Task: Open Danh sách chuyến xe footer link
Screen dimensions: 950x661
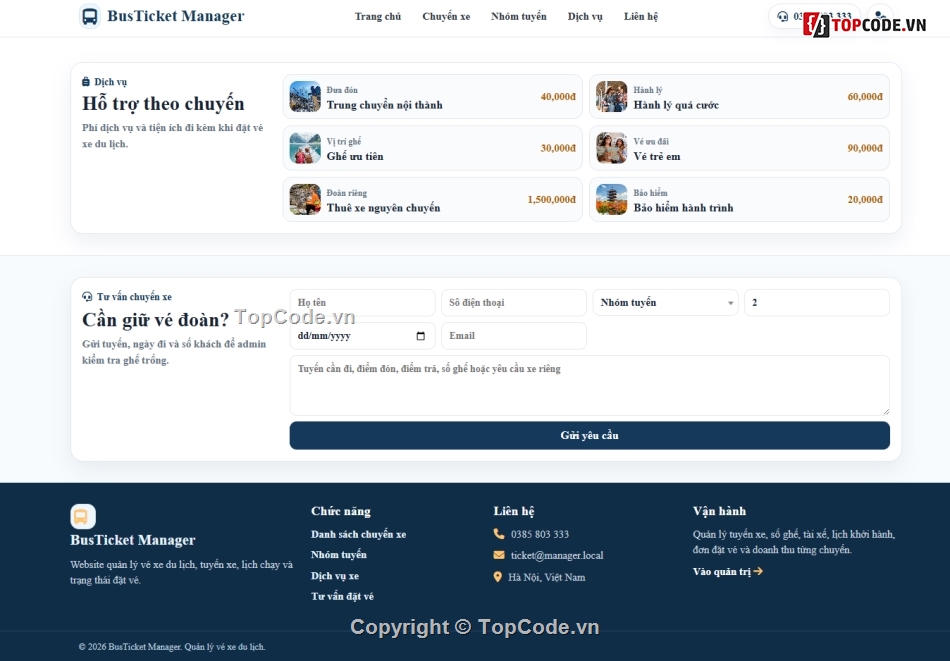Action: pyautogui.click(x=359, y=534)
